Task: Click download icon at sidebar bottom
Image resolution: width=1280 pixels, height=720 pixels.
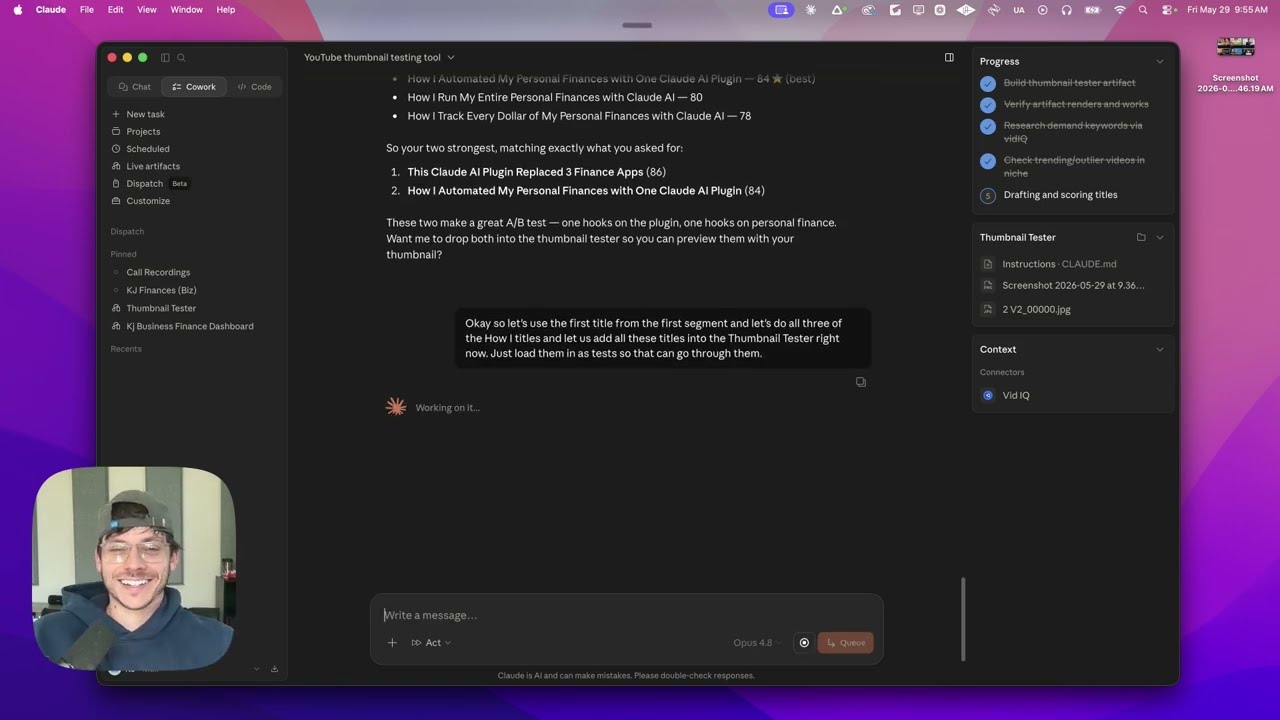Action: tap(274, 669)
